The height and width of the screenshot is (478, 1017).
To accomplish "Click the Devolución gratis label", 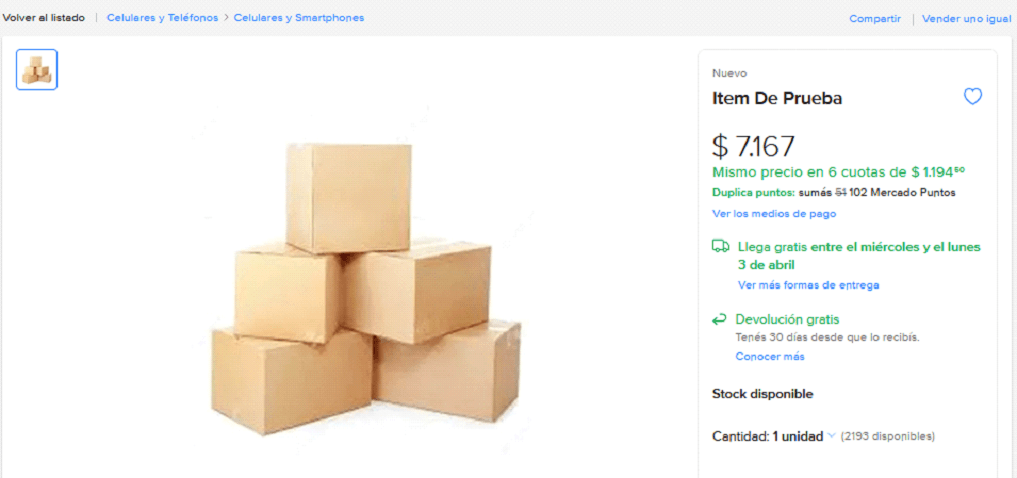I will pos(787,320).
